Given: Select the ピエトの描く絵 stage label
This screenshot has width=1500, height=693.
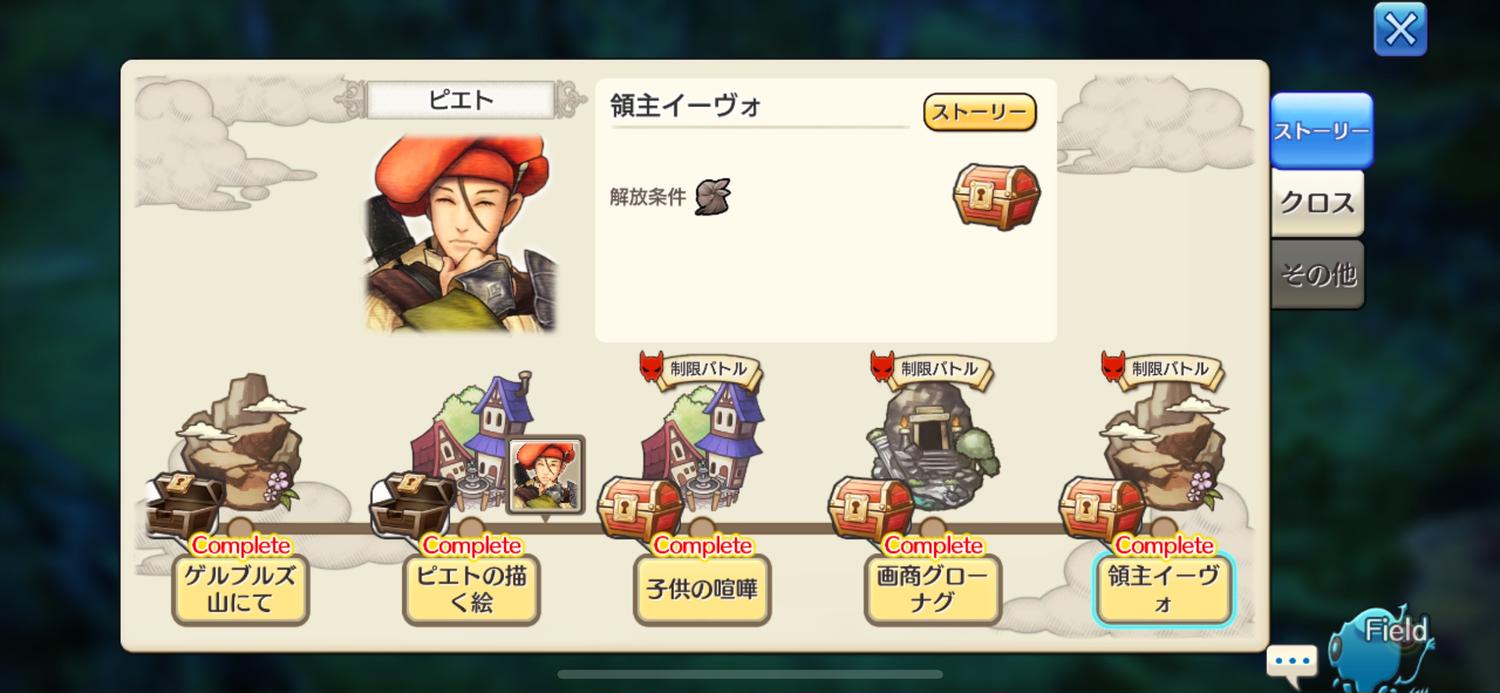Looking at the screenshot, I should click(472, 590).
